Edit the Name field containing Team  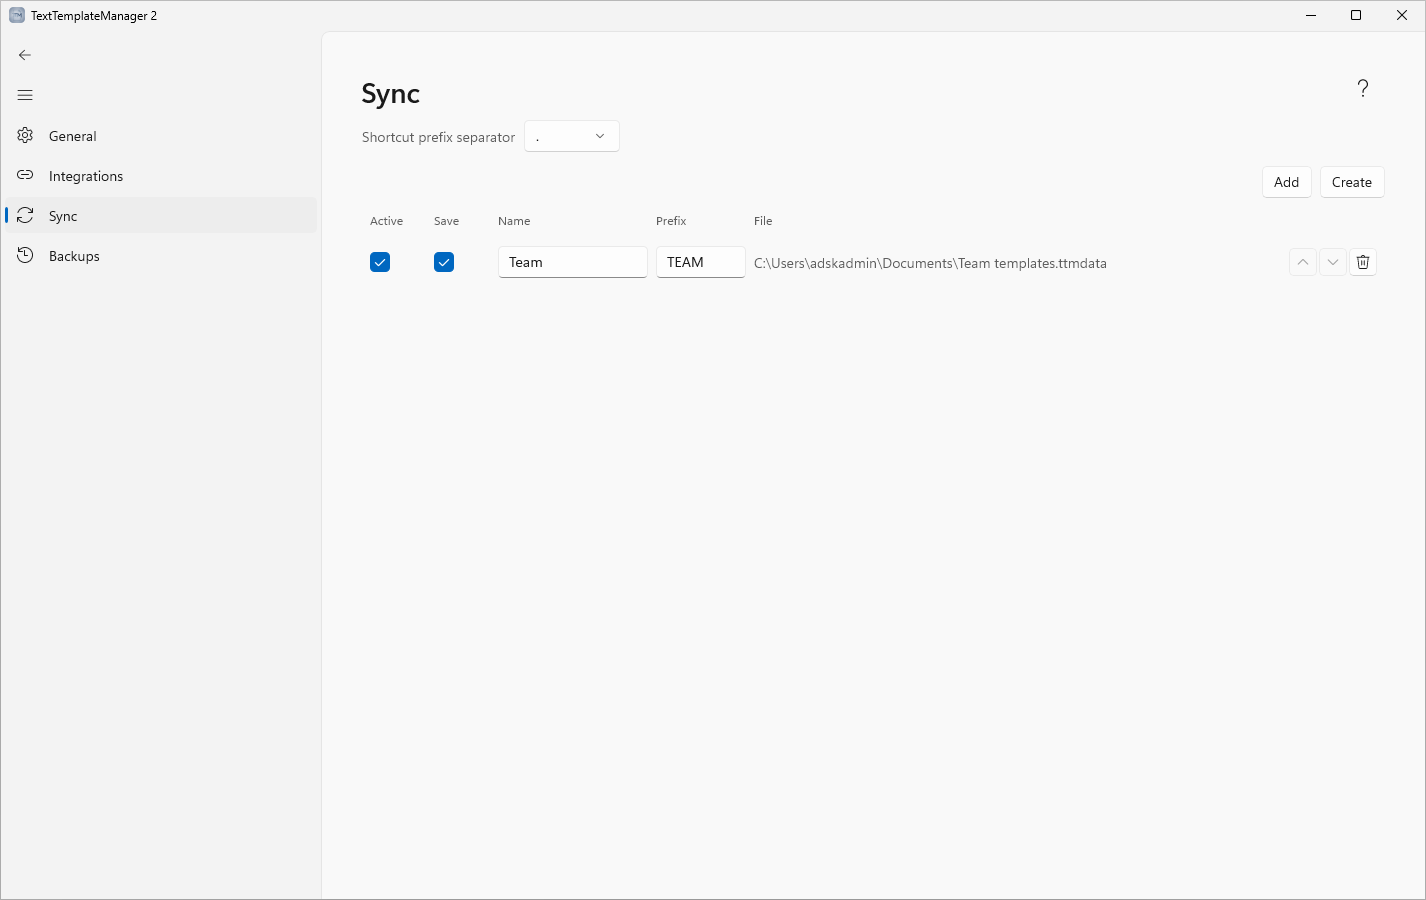point(573,262)
